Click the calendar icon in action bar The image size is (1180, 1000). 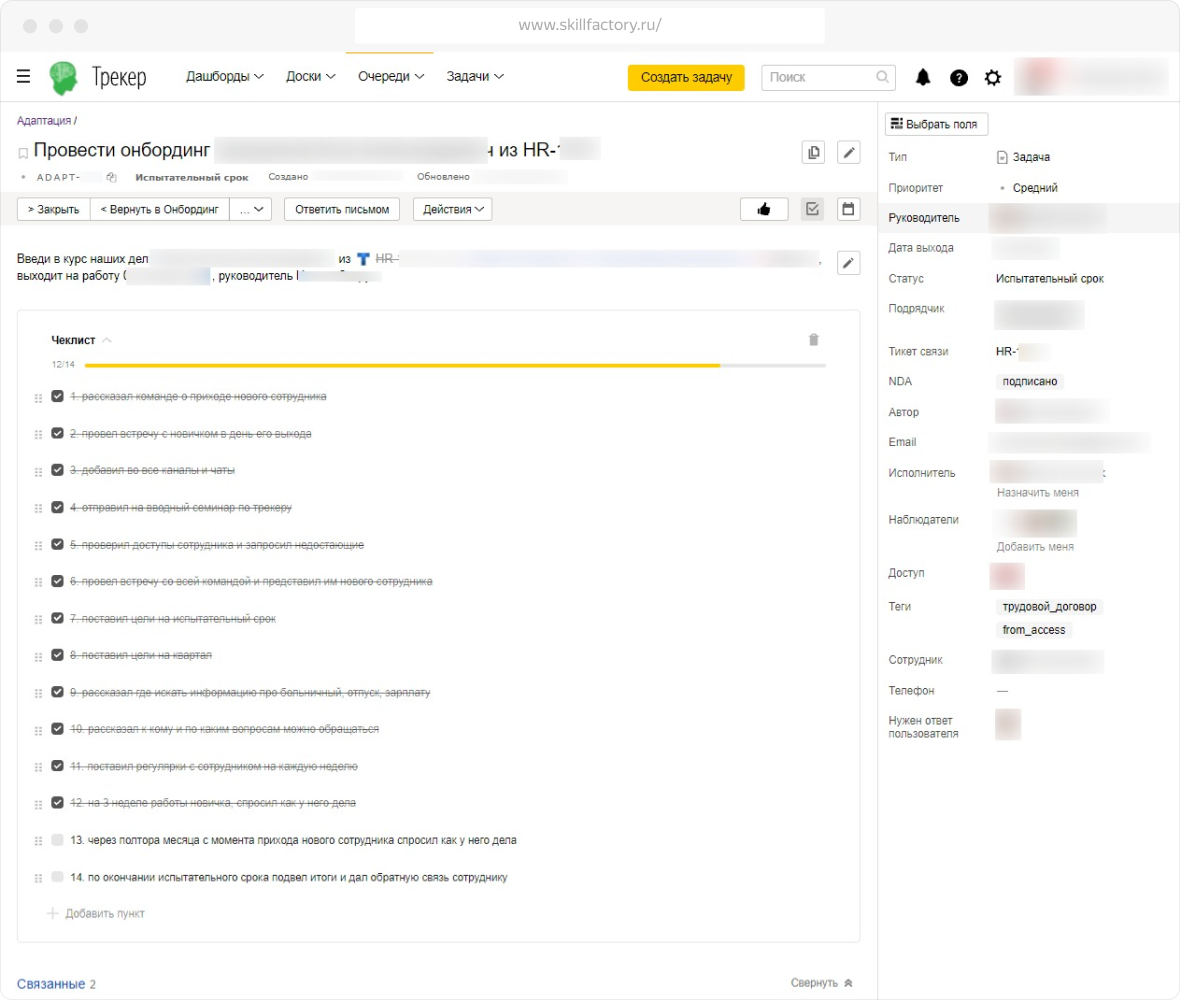pyautogui.click(x=848, y=209)
